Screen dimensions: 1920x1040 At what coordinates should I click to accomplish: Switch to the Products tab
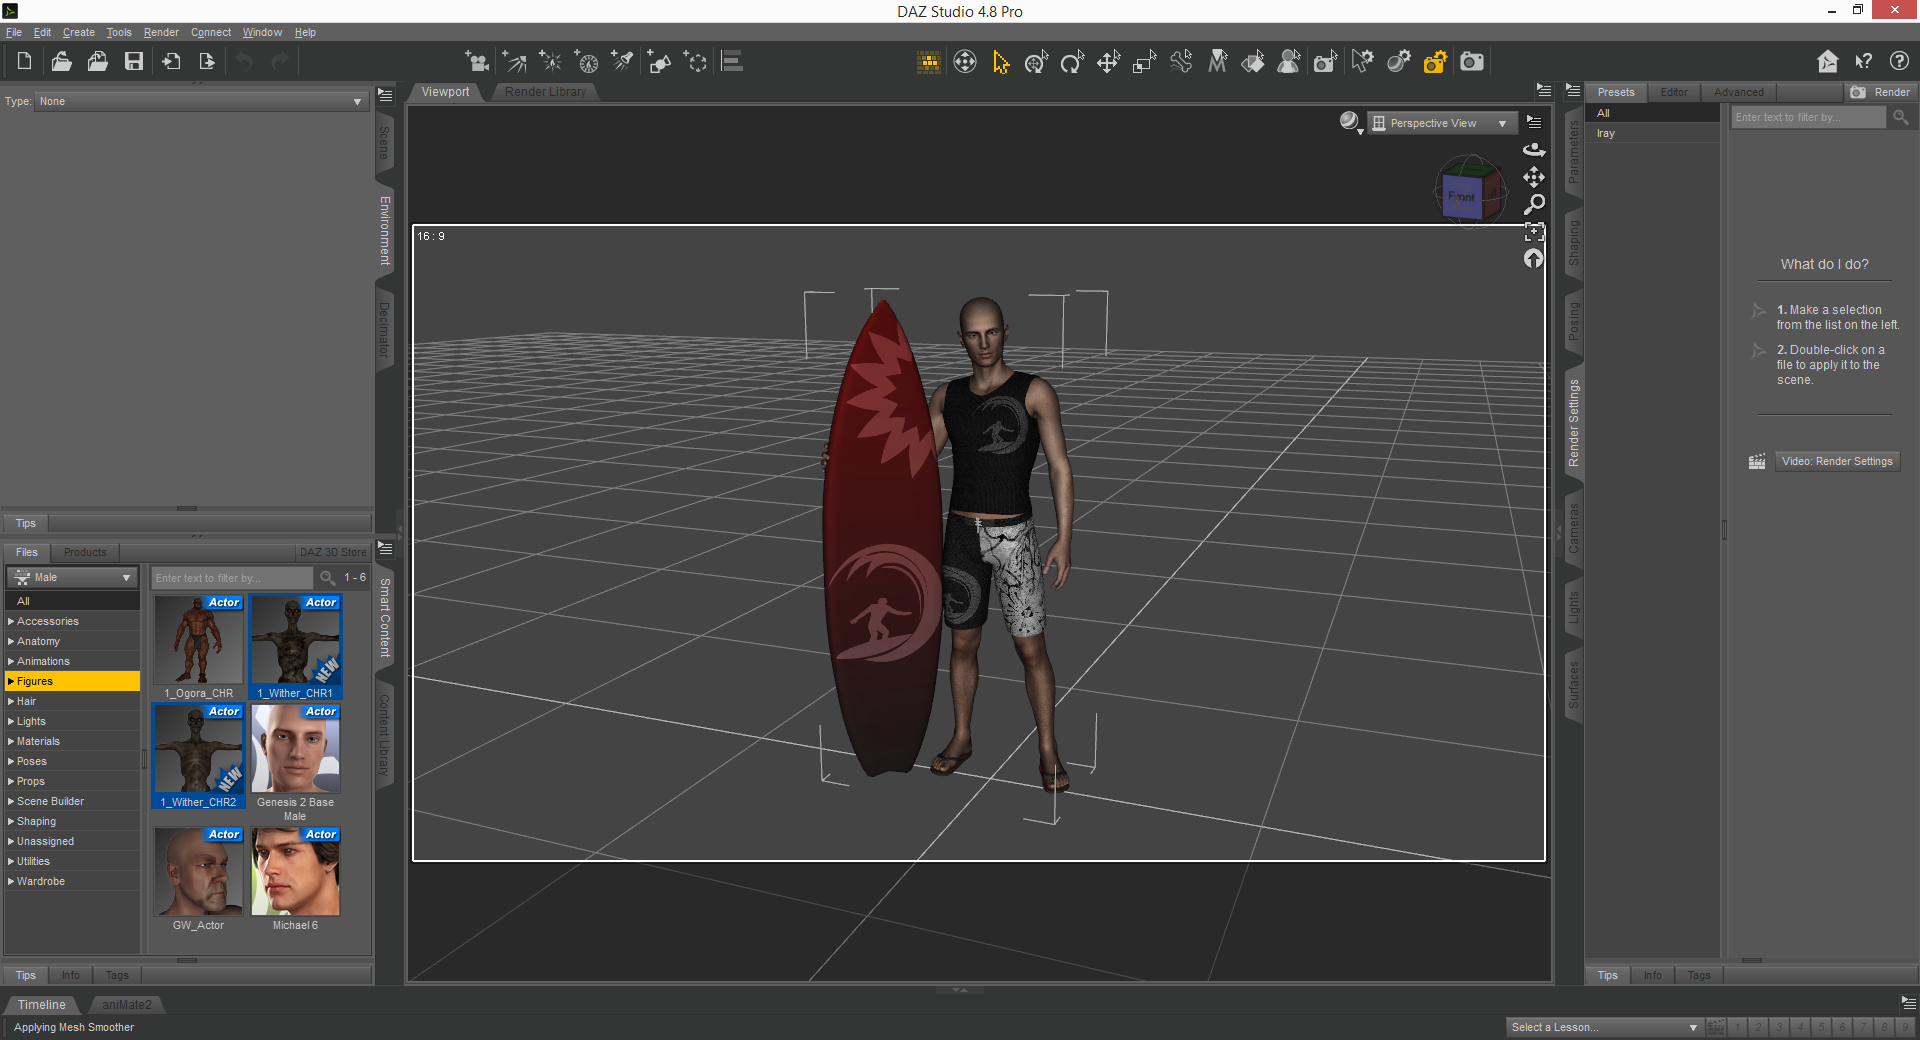(85, 552)
